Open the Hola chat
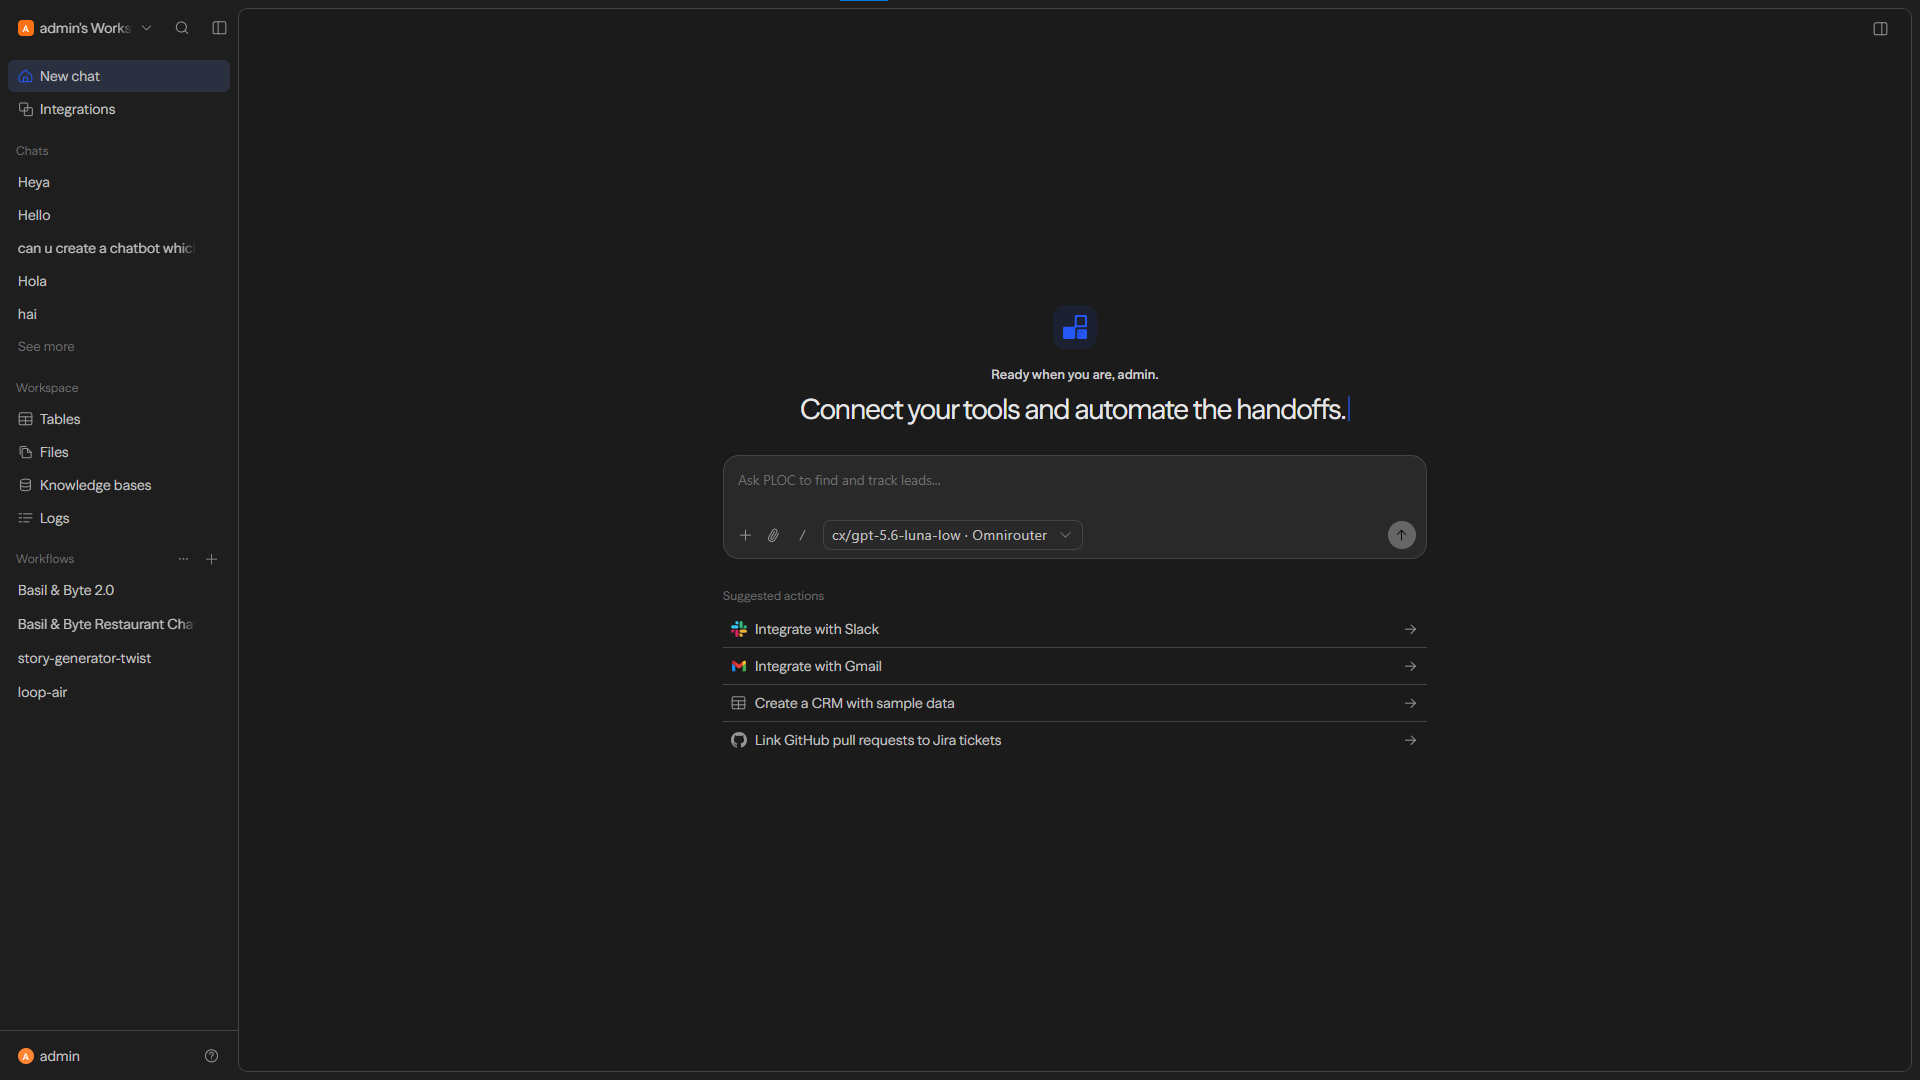The width and height of the screenshot is (1920, 1080). 119,281
